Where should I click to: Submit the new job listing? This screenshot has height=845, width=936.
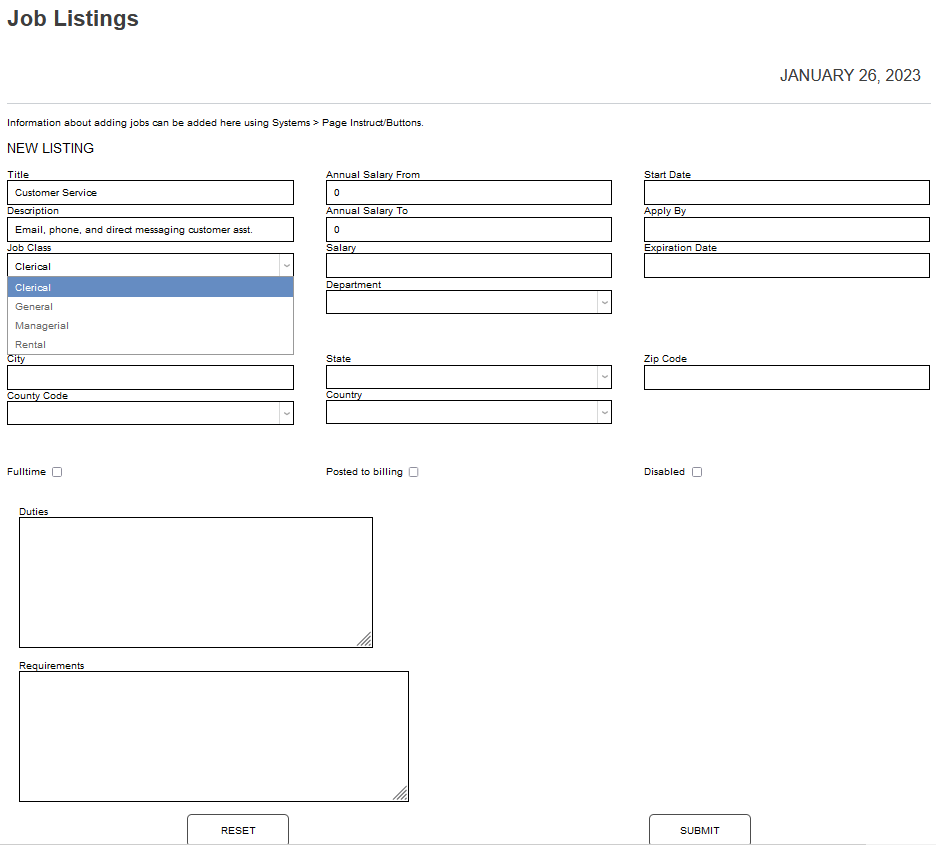[699, 830]
